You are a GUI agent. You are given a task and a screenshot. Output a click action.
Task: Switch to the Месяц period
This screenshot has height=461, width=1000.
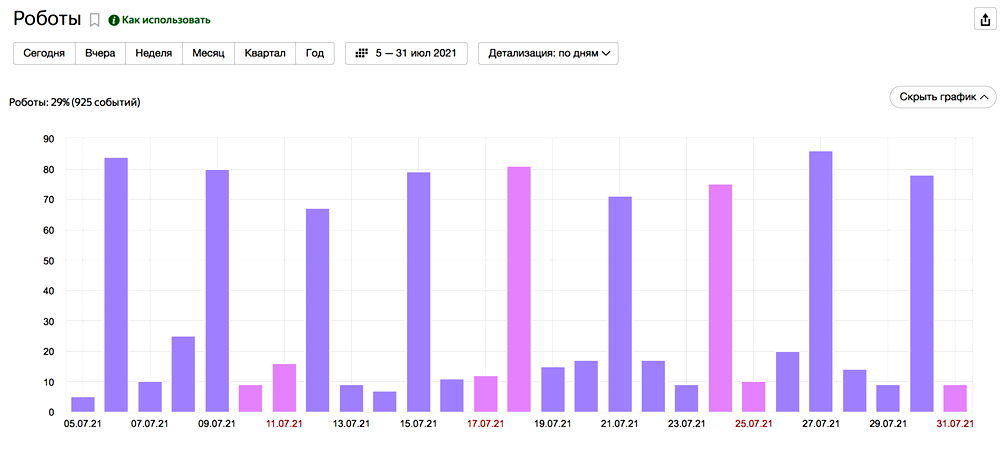coord(207,53)
